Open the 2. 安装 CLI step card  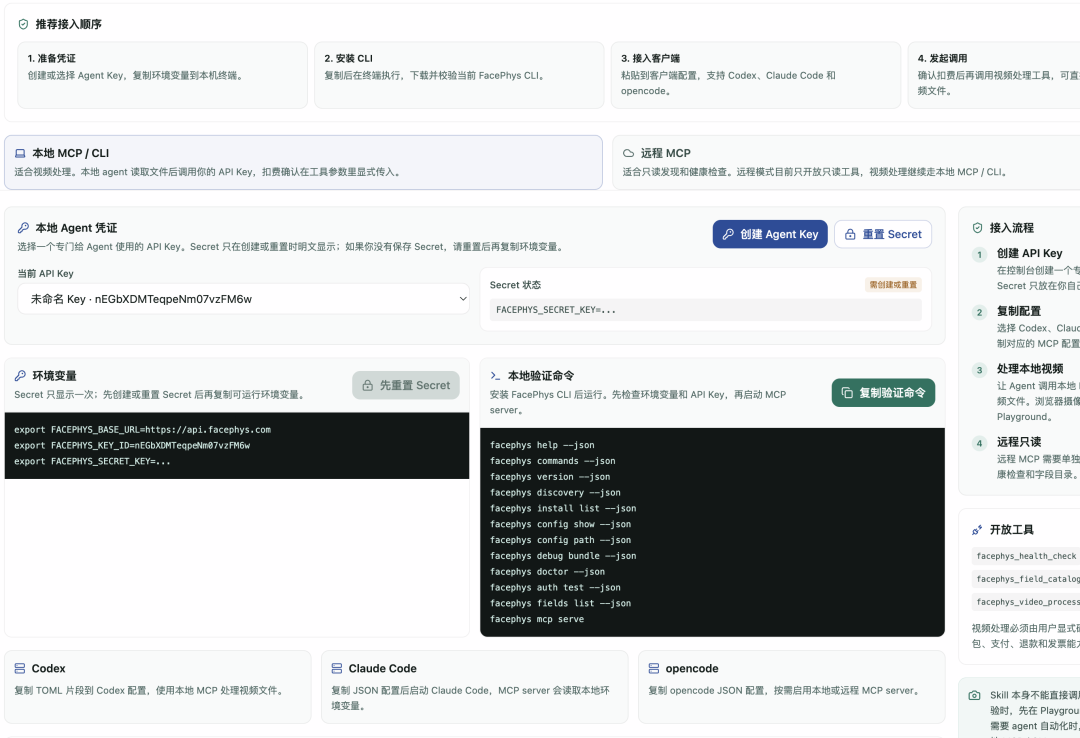(459, 75)
